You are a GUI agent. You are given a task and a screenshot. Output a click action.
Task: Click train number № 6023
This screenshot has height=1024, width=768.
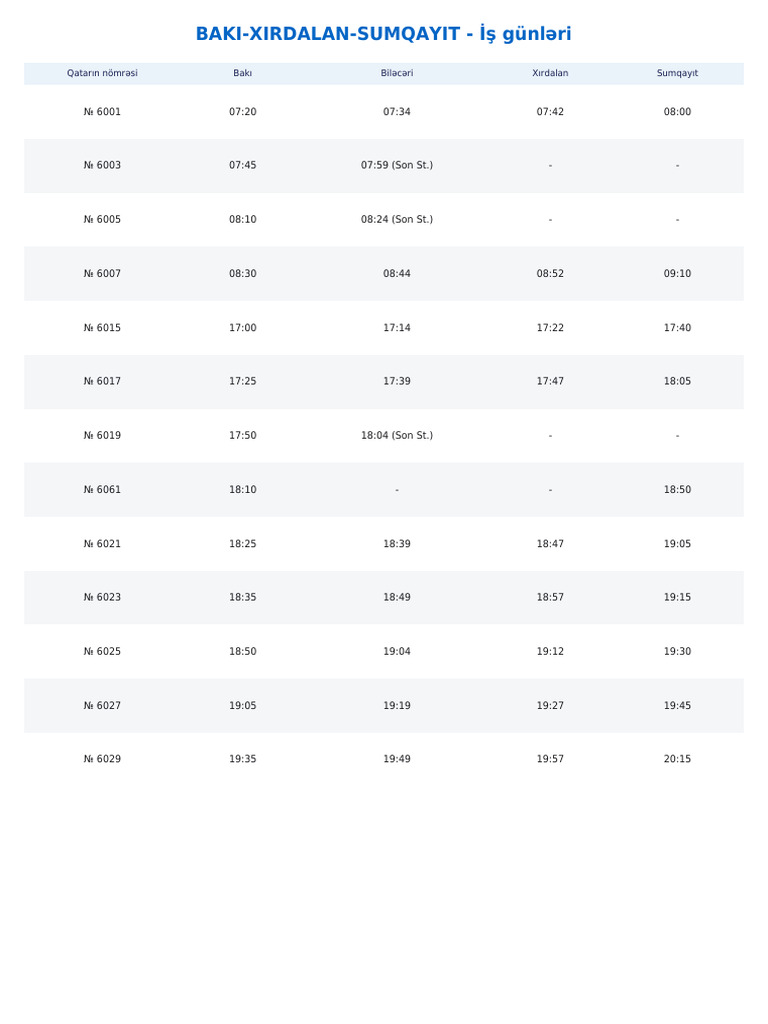[x=102, y=597]
